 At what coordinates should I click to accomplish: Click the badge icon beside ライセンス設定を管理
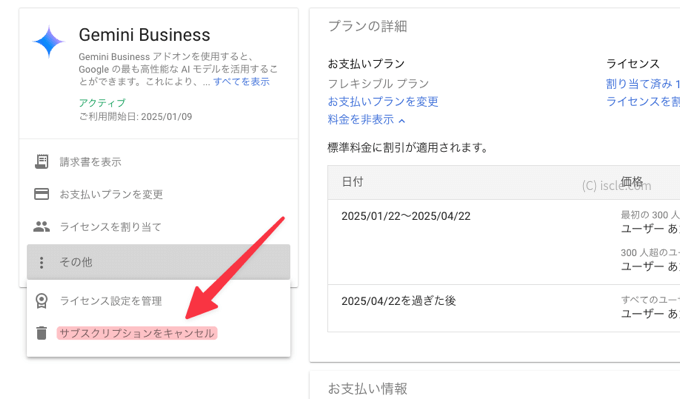42,301
